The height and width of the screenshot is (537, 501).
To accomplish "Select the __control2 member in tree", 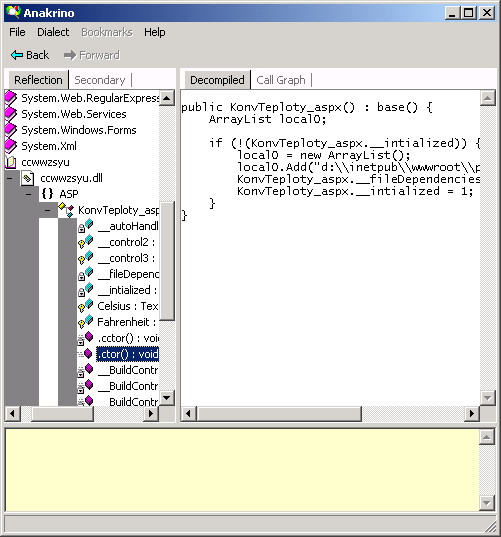I will pos(126,242).
